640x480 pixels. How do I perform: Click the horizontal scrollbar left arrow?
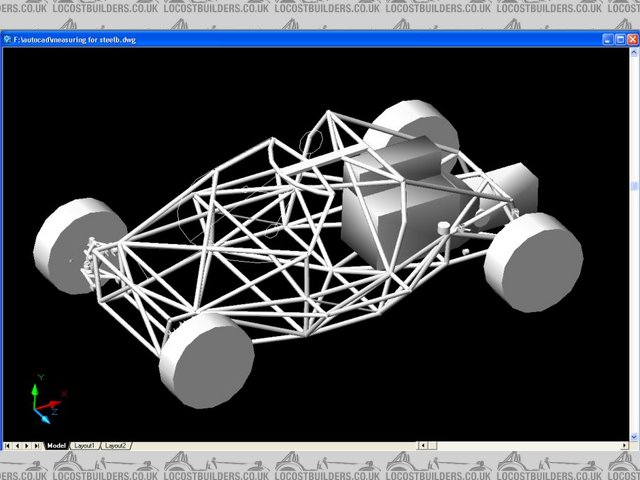(421, 445)
